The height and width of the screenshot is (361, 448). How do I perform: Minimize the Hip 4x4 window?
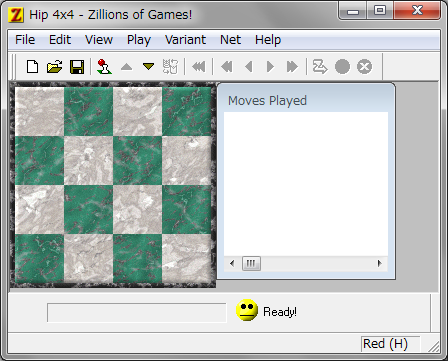(x=353, y=11)
